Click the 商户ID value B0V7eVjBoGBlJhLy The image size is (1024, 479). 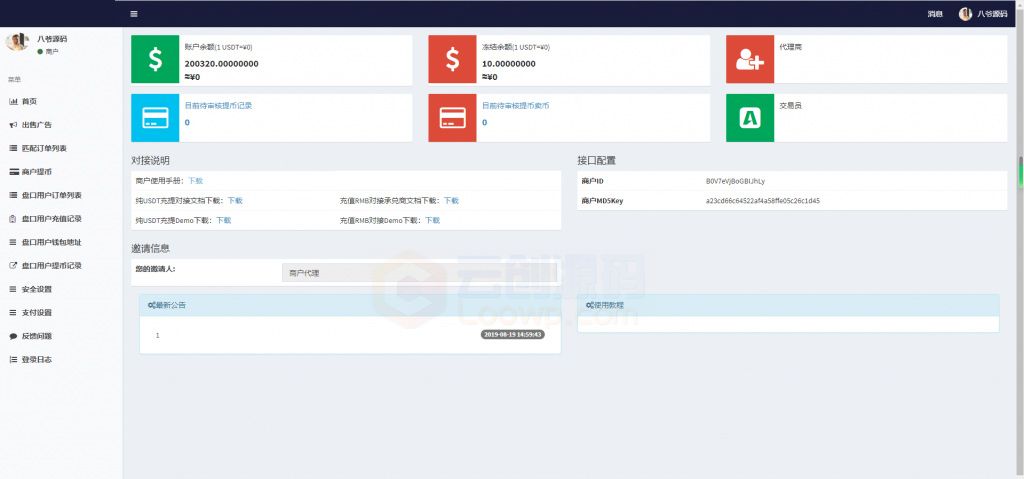(735, 181)
